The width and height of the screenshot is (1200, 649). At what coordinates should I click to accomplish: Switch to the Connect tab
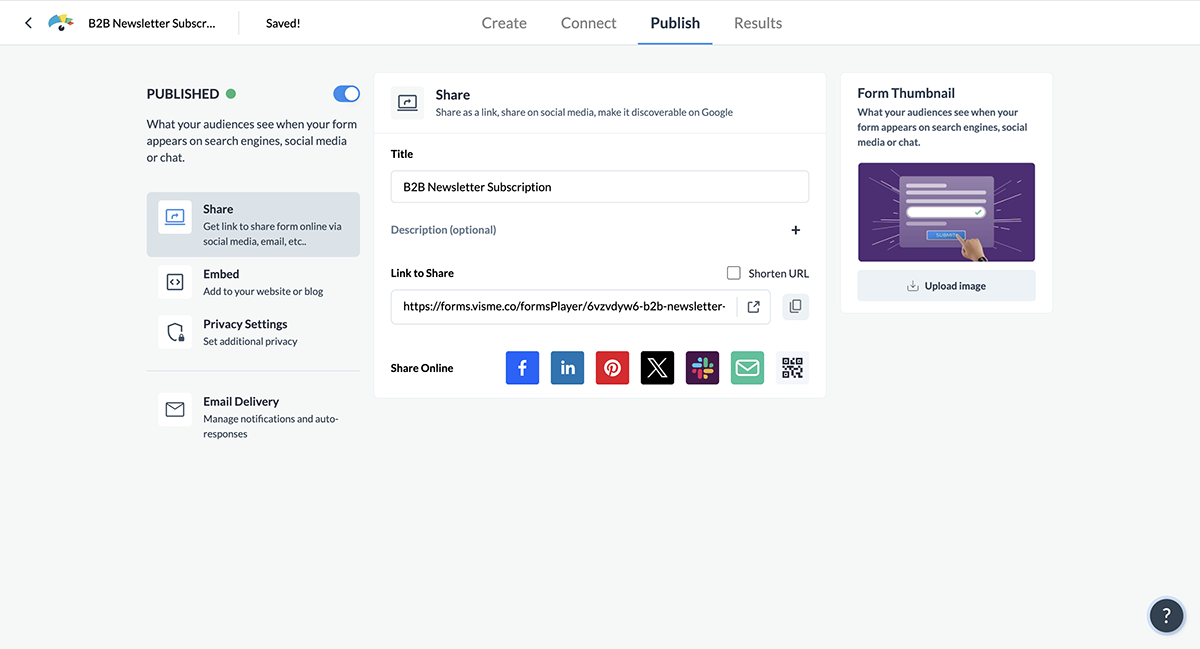click(x=588, y=23)
